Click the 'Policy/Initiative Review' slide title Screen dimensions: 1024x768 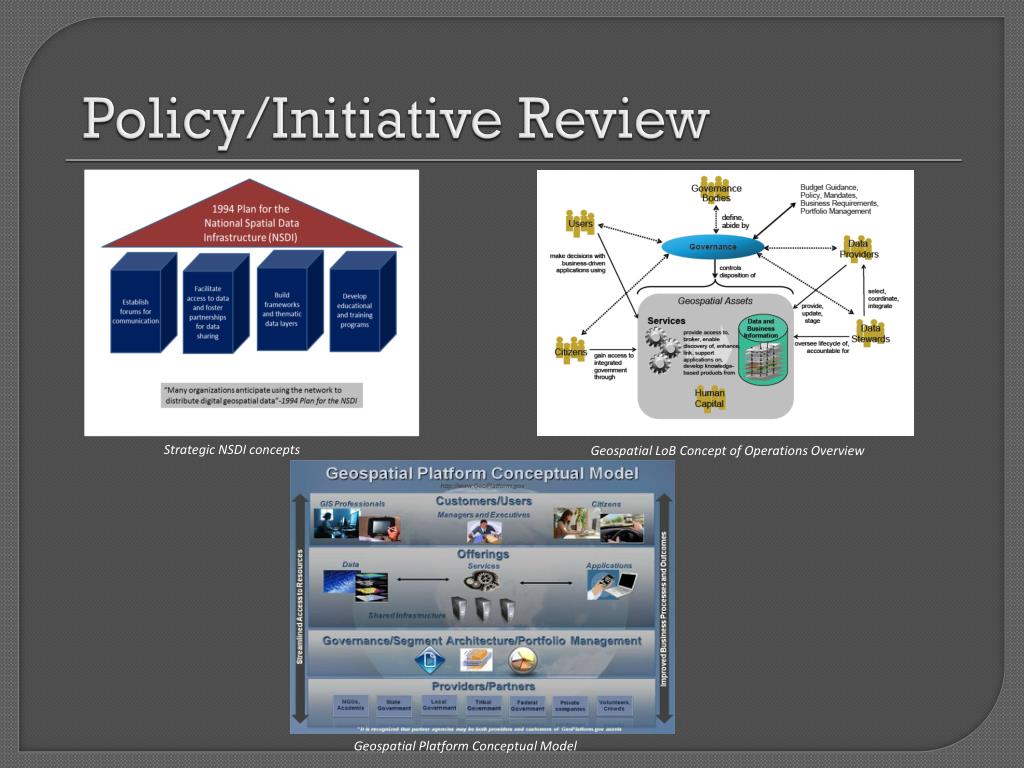click(x=396, y=120)
